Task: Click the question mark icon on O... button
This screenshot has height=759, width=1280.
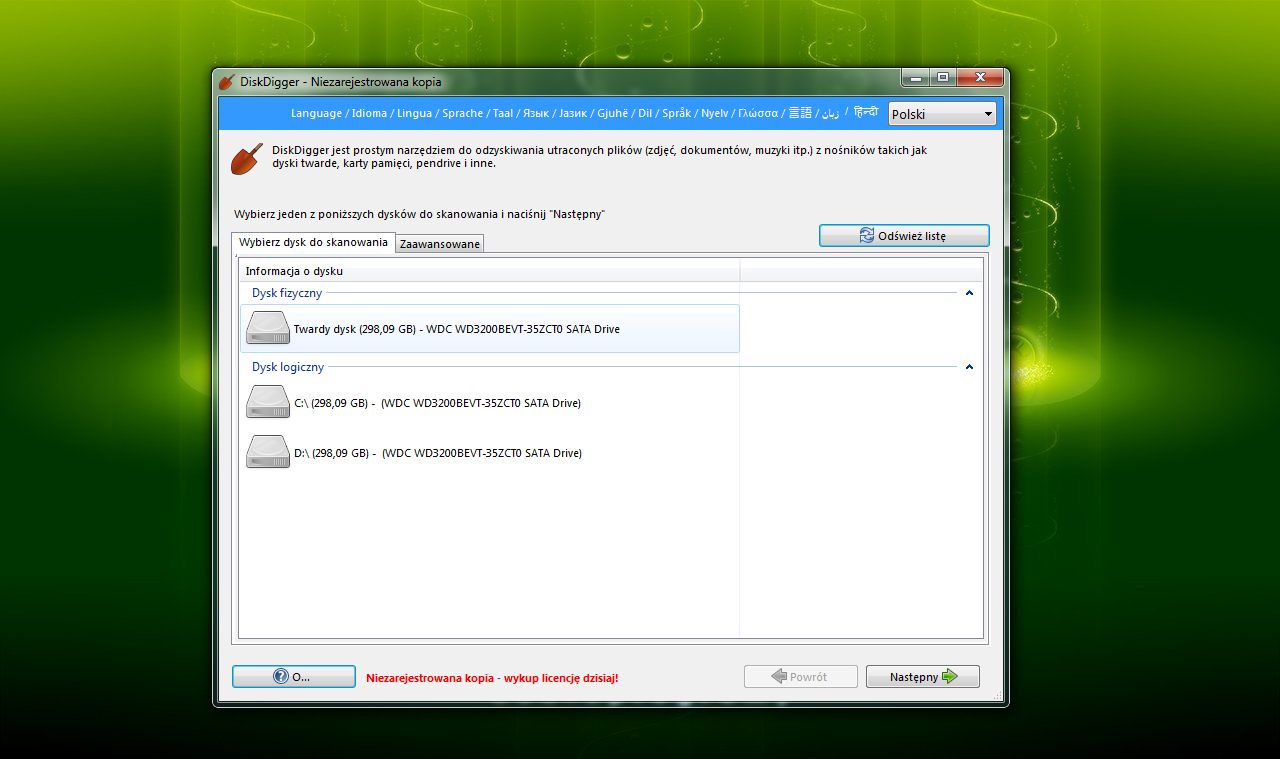Action: pyautogui.click(x=281, y=677)
